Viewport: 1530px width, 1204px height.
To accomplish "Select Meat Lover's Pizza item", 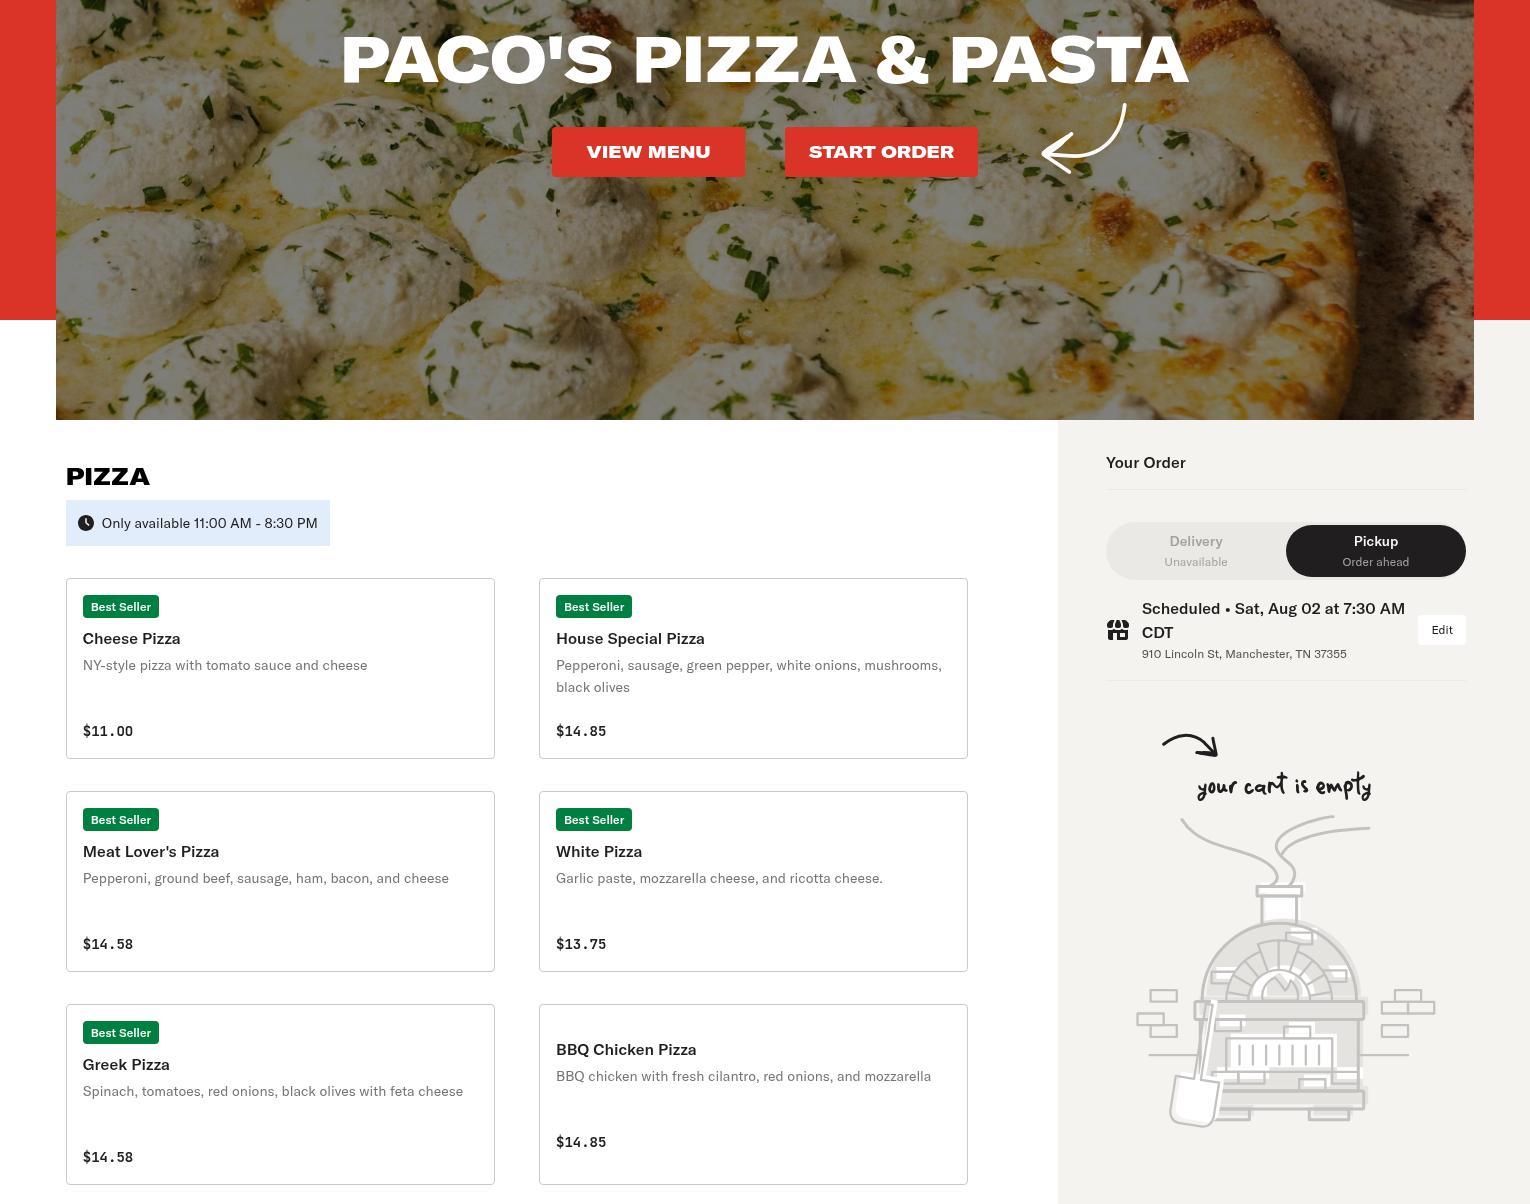I will pos(280,881).
